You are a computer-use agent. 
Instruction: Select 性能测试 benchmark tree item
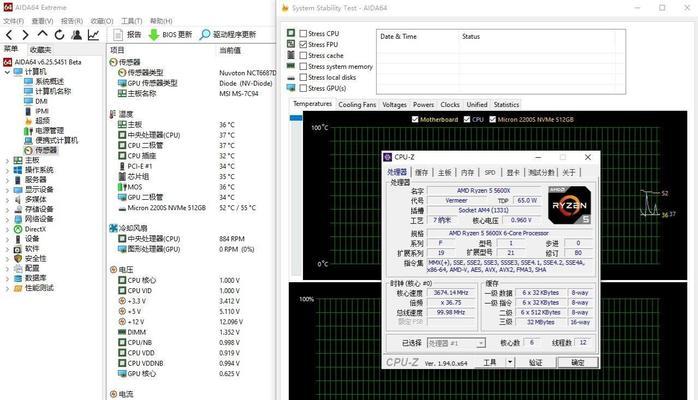coord(39,288)
